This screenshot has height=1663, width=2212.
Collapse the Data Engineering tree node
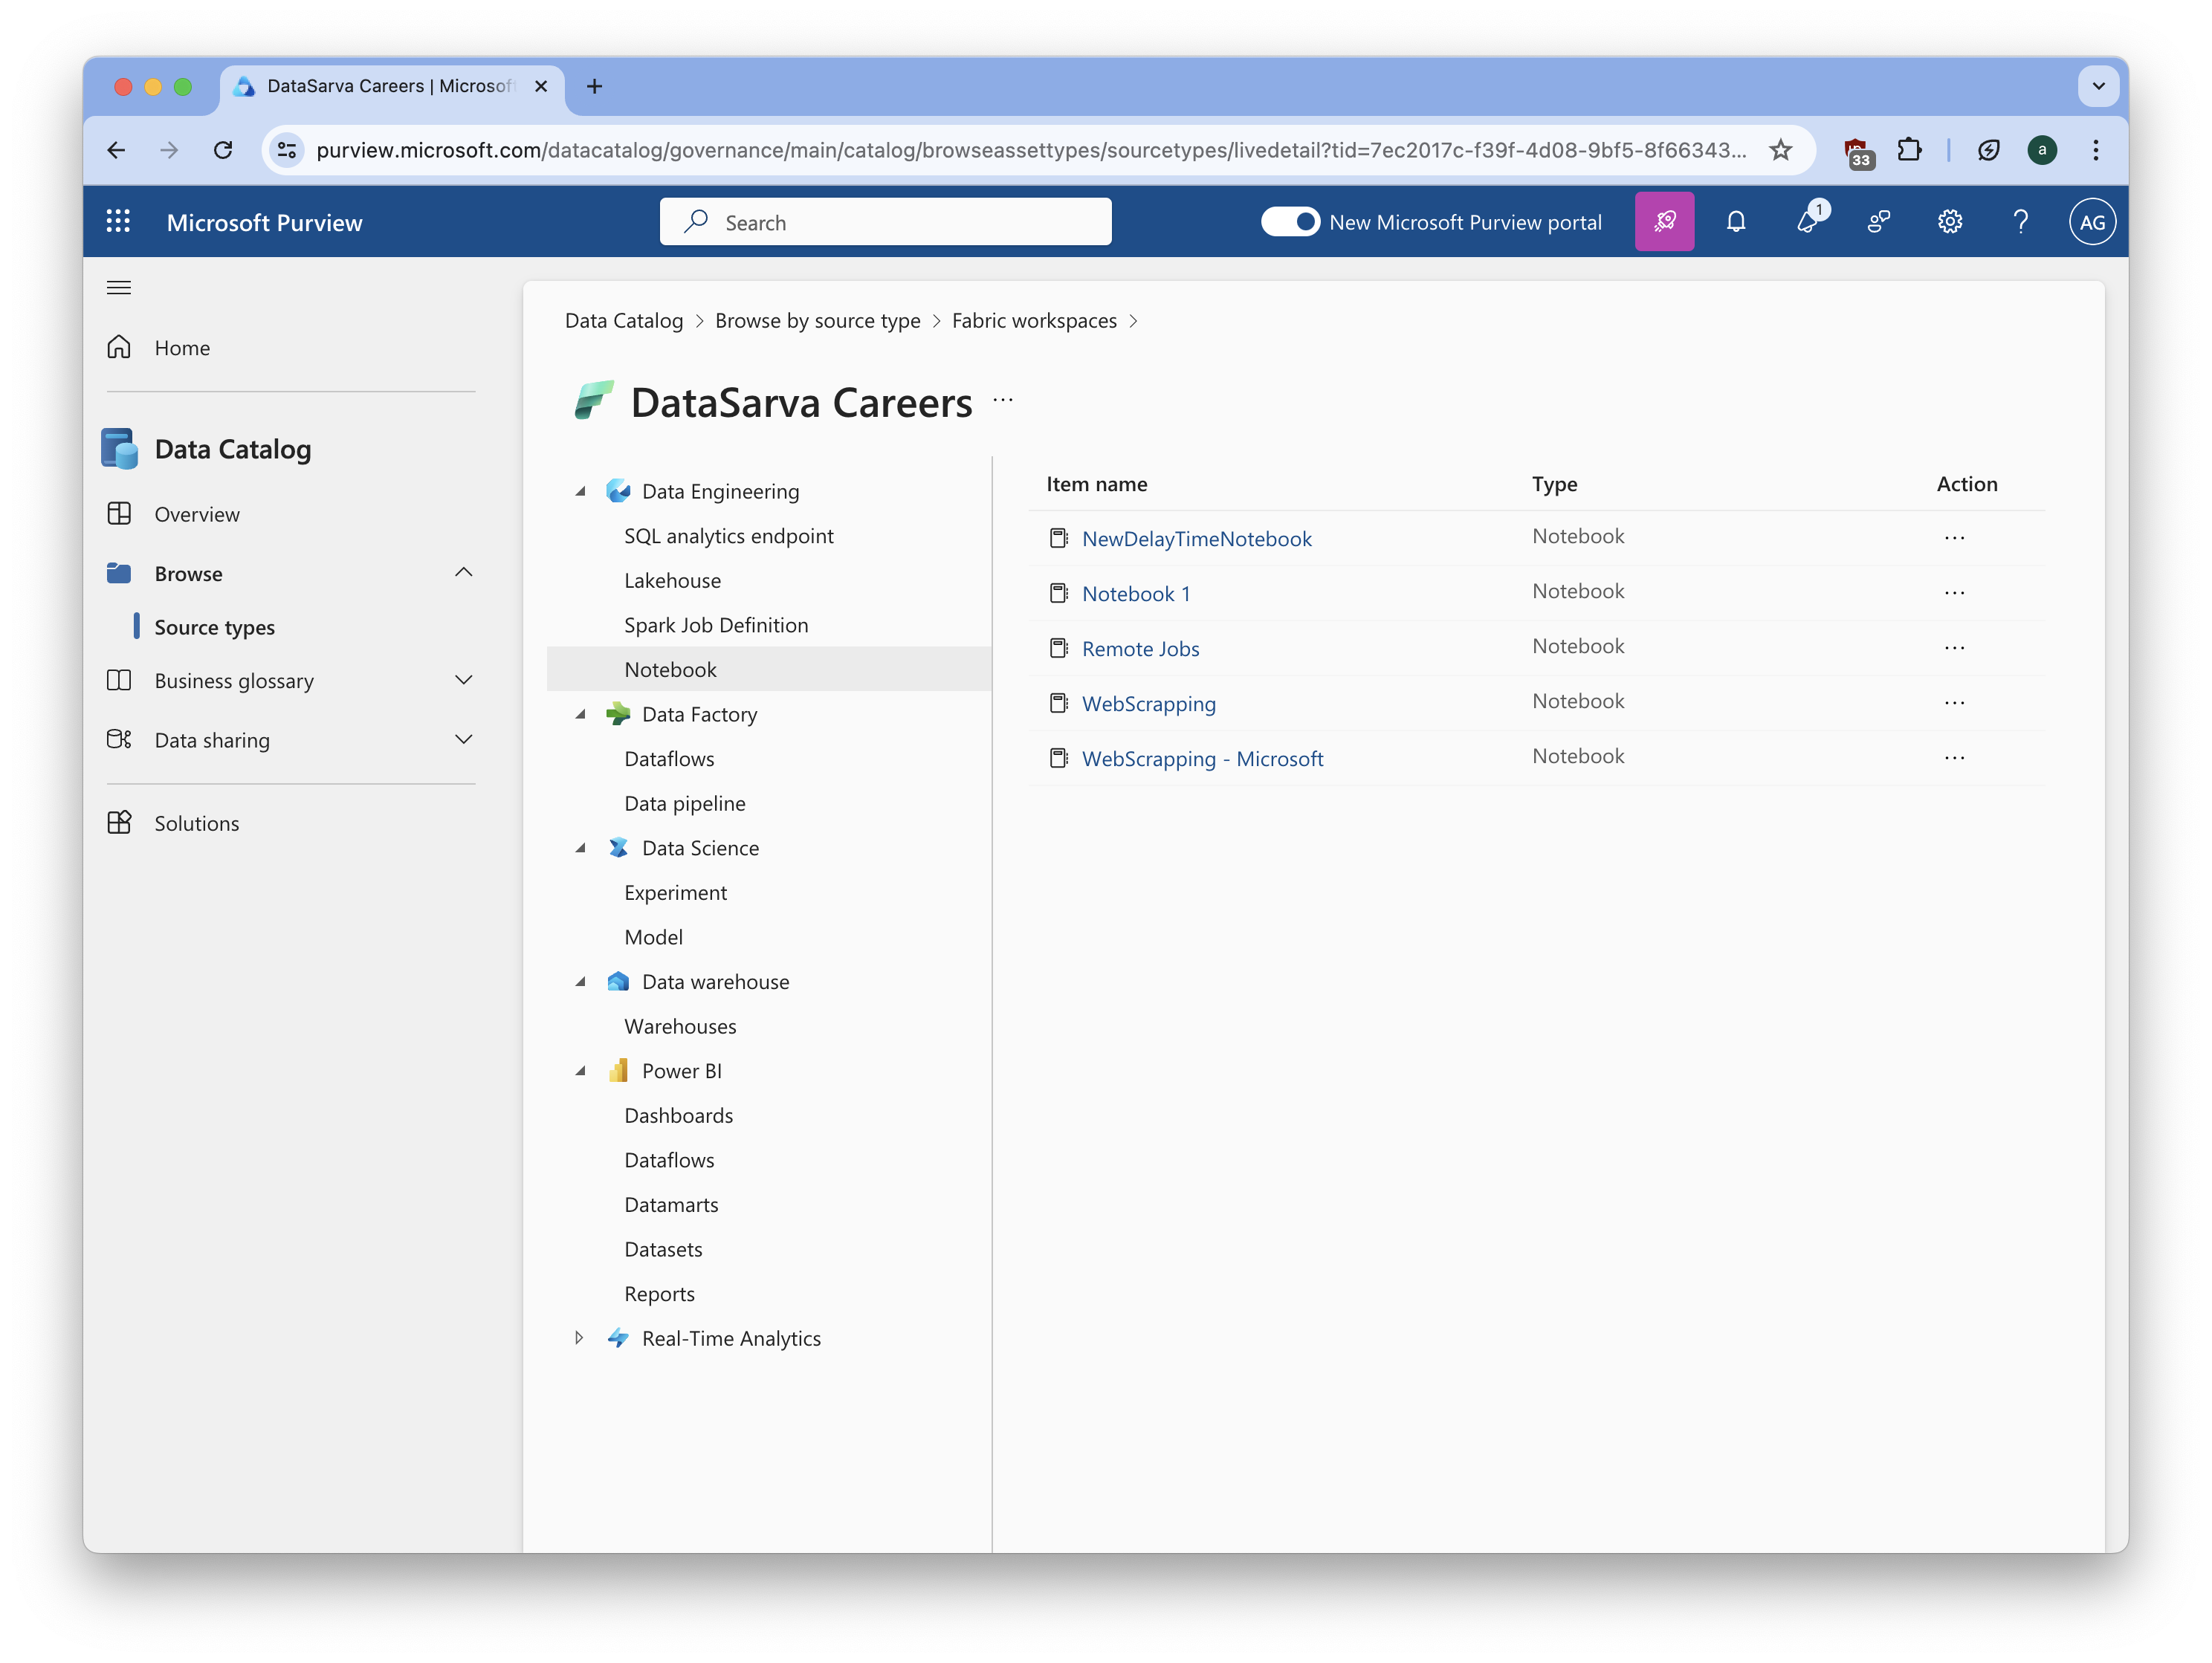580,492
